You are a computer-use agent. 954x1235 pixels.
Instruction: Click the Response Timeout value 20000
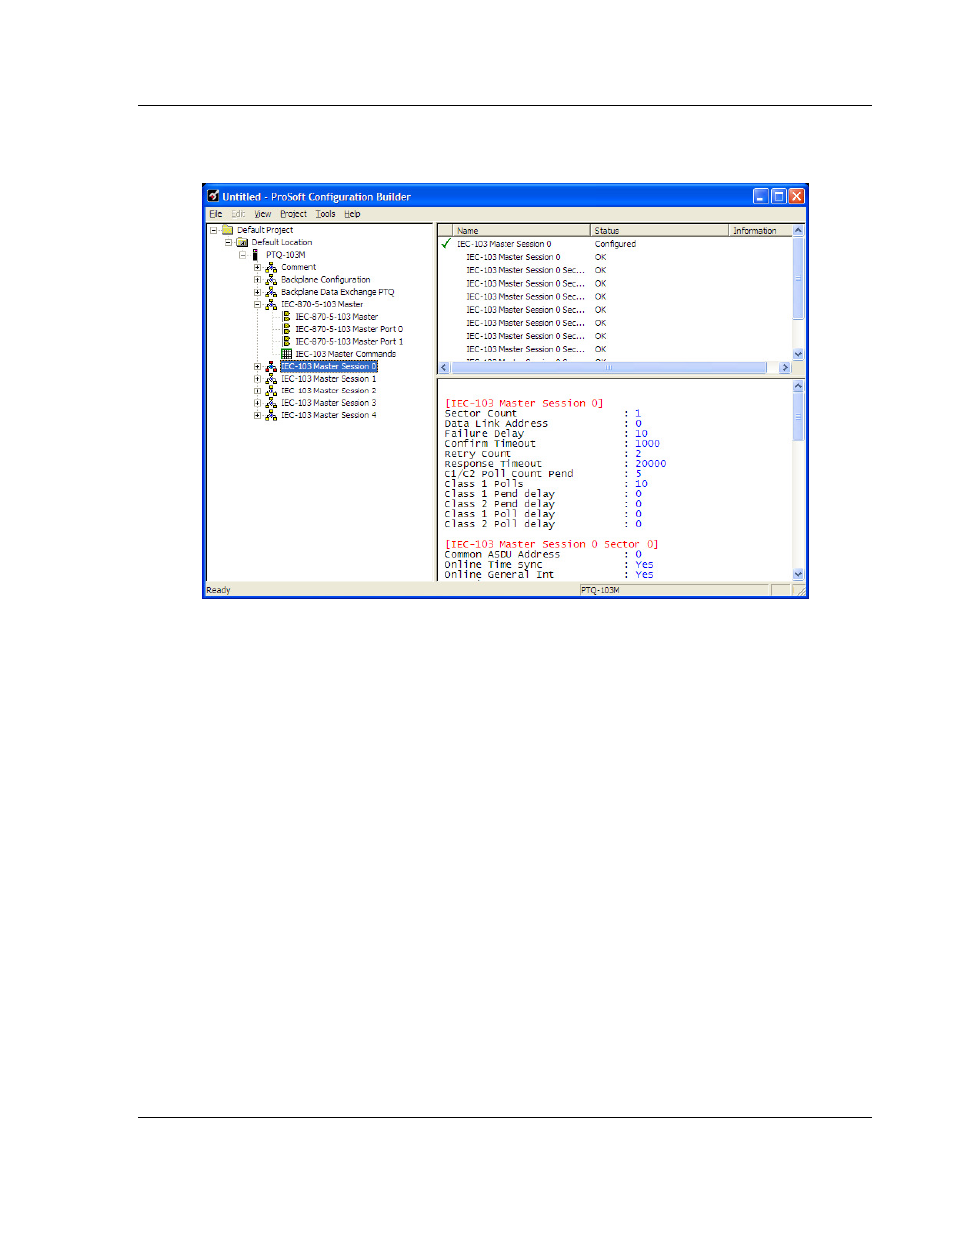click(650, 464)
